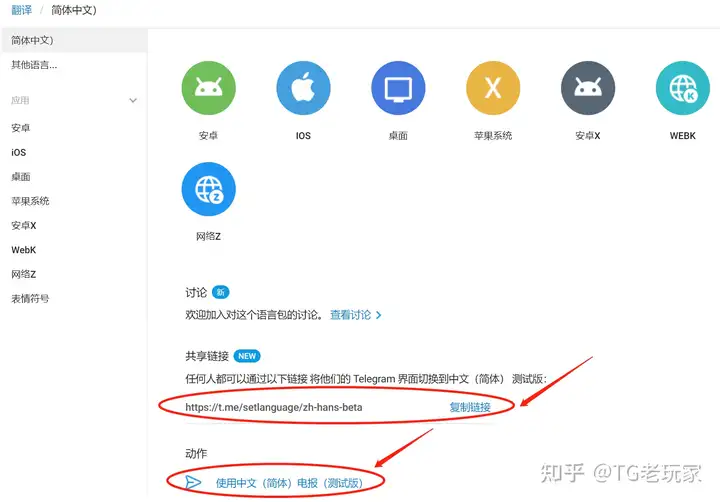Click the paper plane icon under 动作
The width and height of the screenshot is (720, 502).
193,482
